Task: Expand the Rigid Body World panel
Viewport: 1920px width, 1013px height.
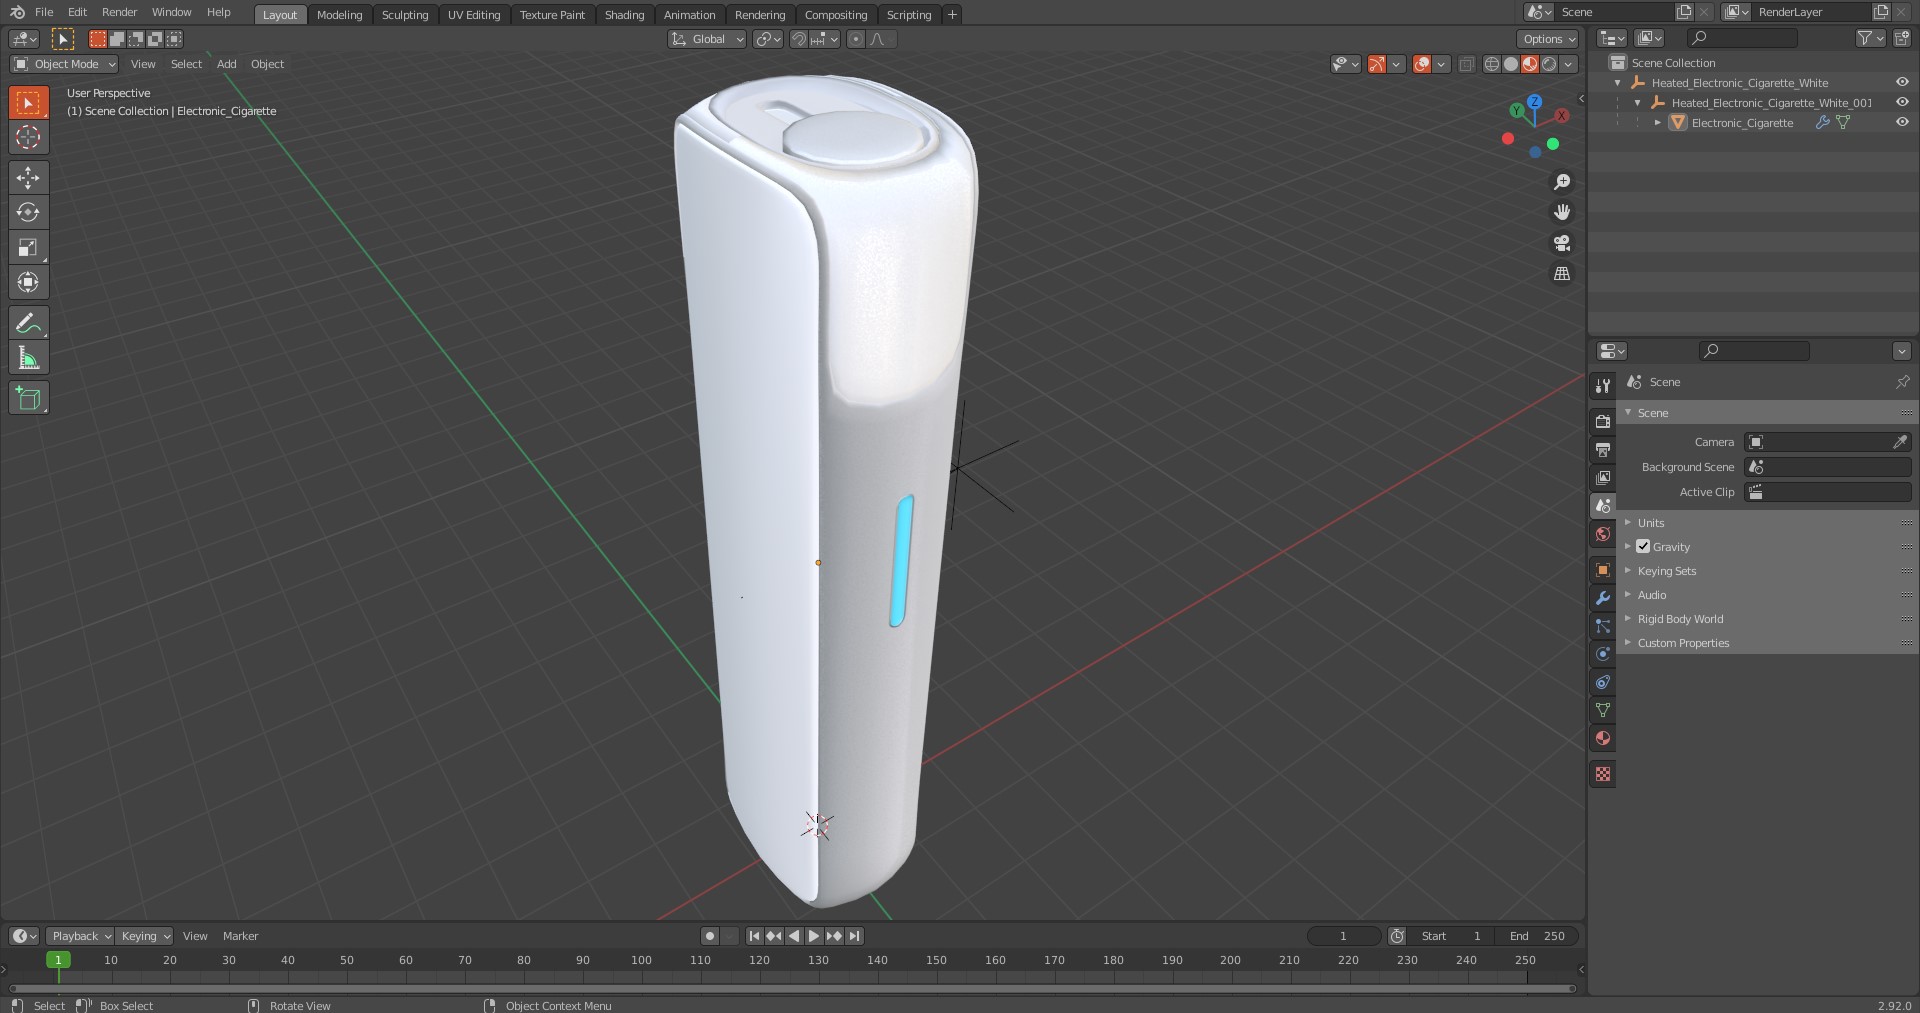Action: point(1680,618)
